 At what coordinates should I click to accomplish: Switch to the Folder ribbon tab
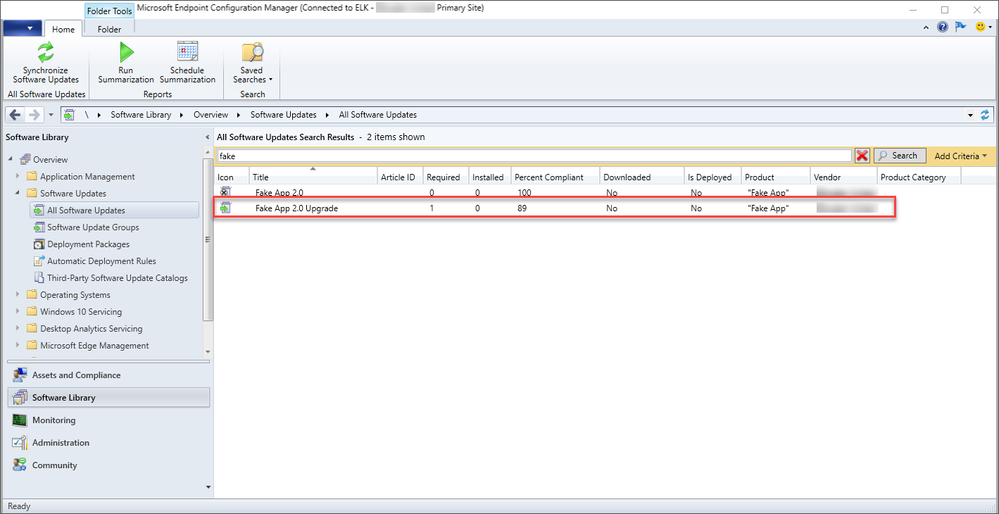[109, 29]
